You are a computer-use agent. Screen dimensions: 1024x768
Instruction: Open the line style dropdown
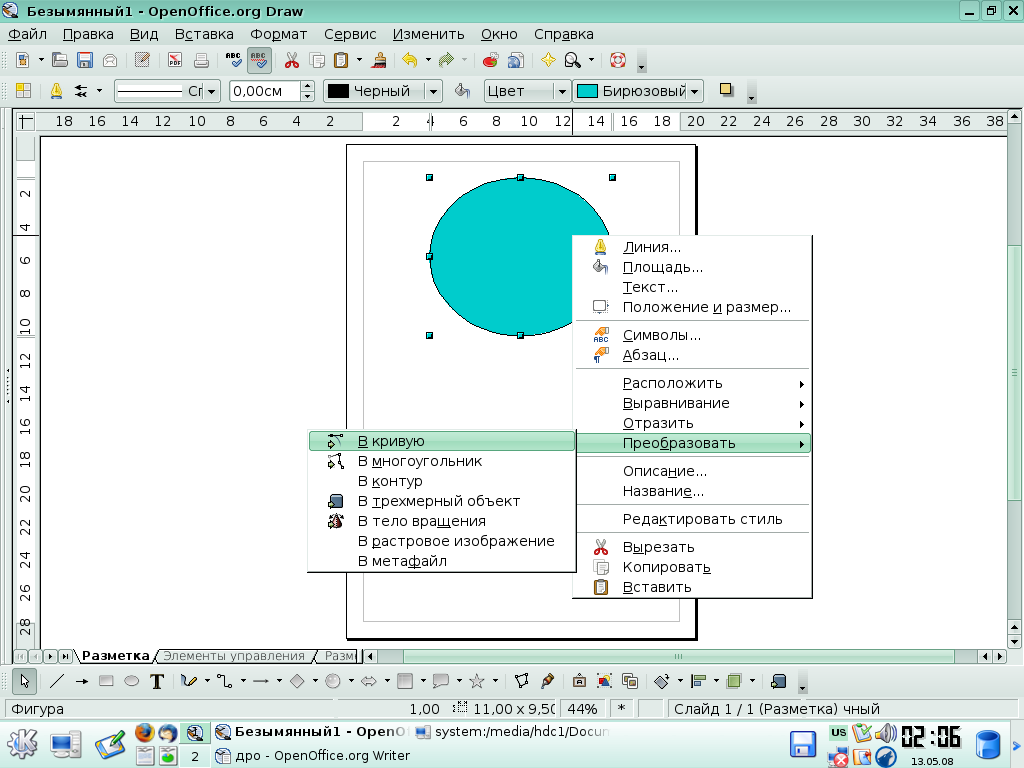[x=212, y=91]
